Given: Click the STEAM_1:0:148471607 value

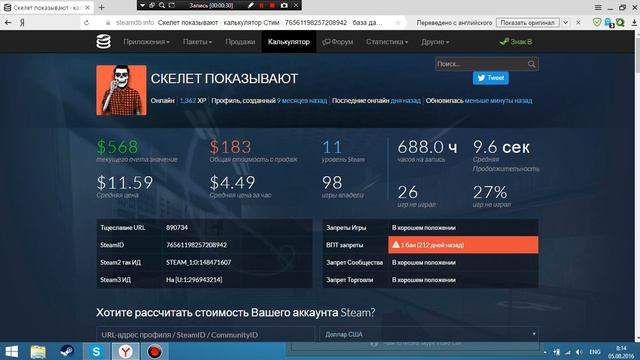Looking at the screenshot, I should pyautogui.click(x=198, y=262).
